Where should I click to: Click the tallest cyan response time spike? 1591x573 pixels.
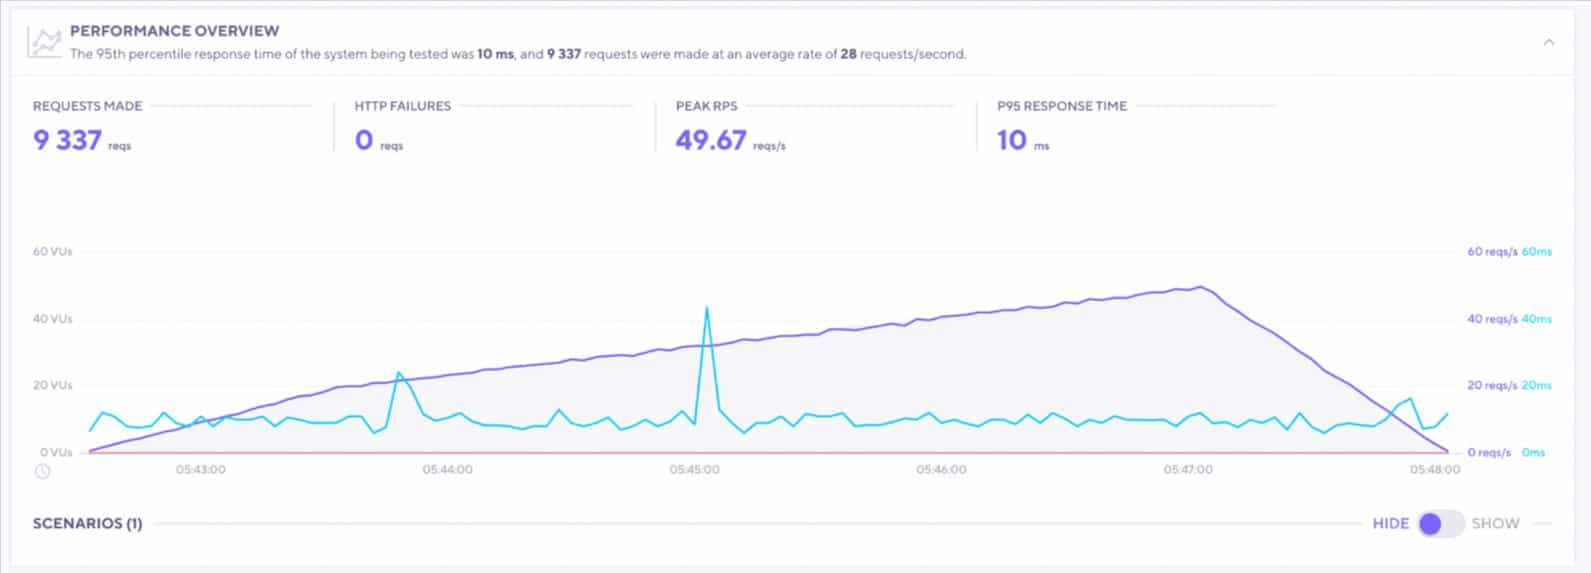pyautogui.click(x=707, y=309)
